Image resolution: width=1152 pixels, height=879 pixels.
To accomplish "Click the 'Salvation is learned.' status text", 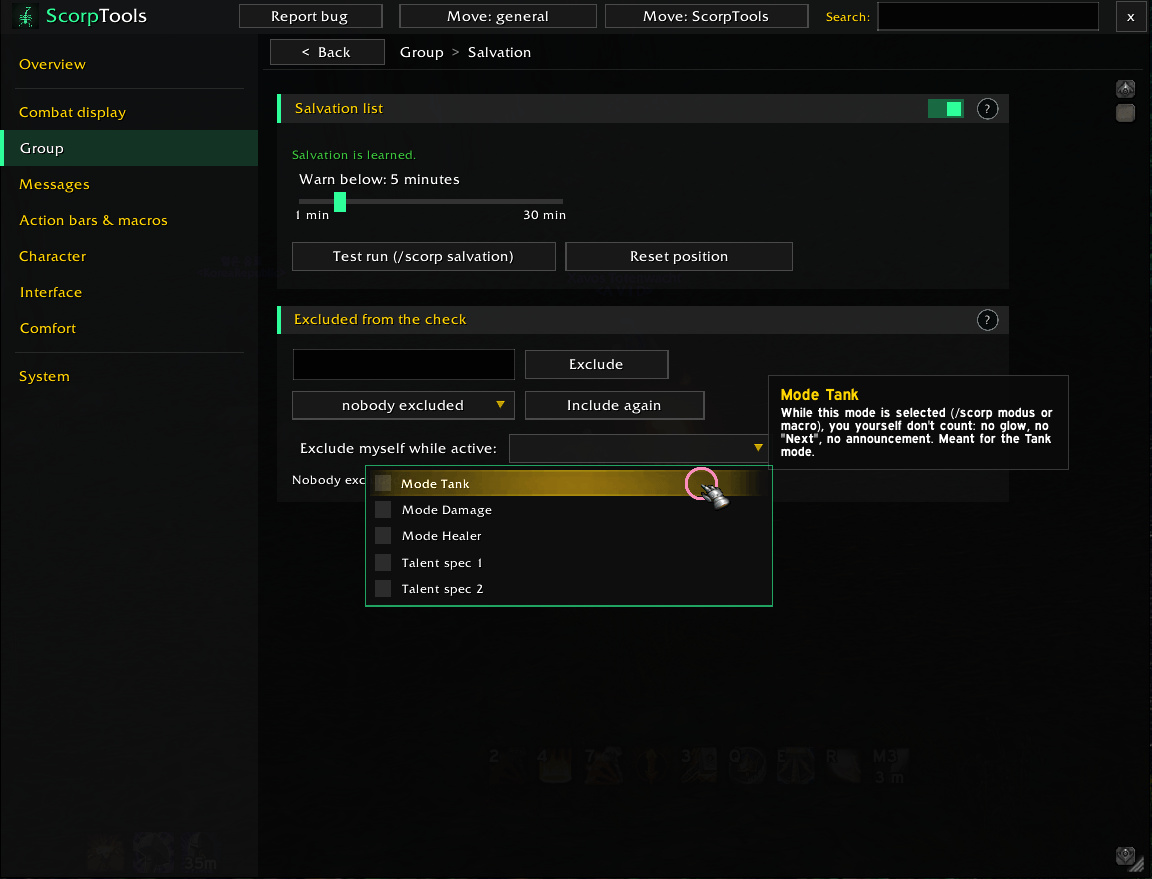I will click(353, 155).
